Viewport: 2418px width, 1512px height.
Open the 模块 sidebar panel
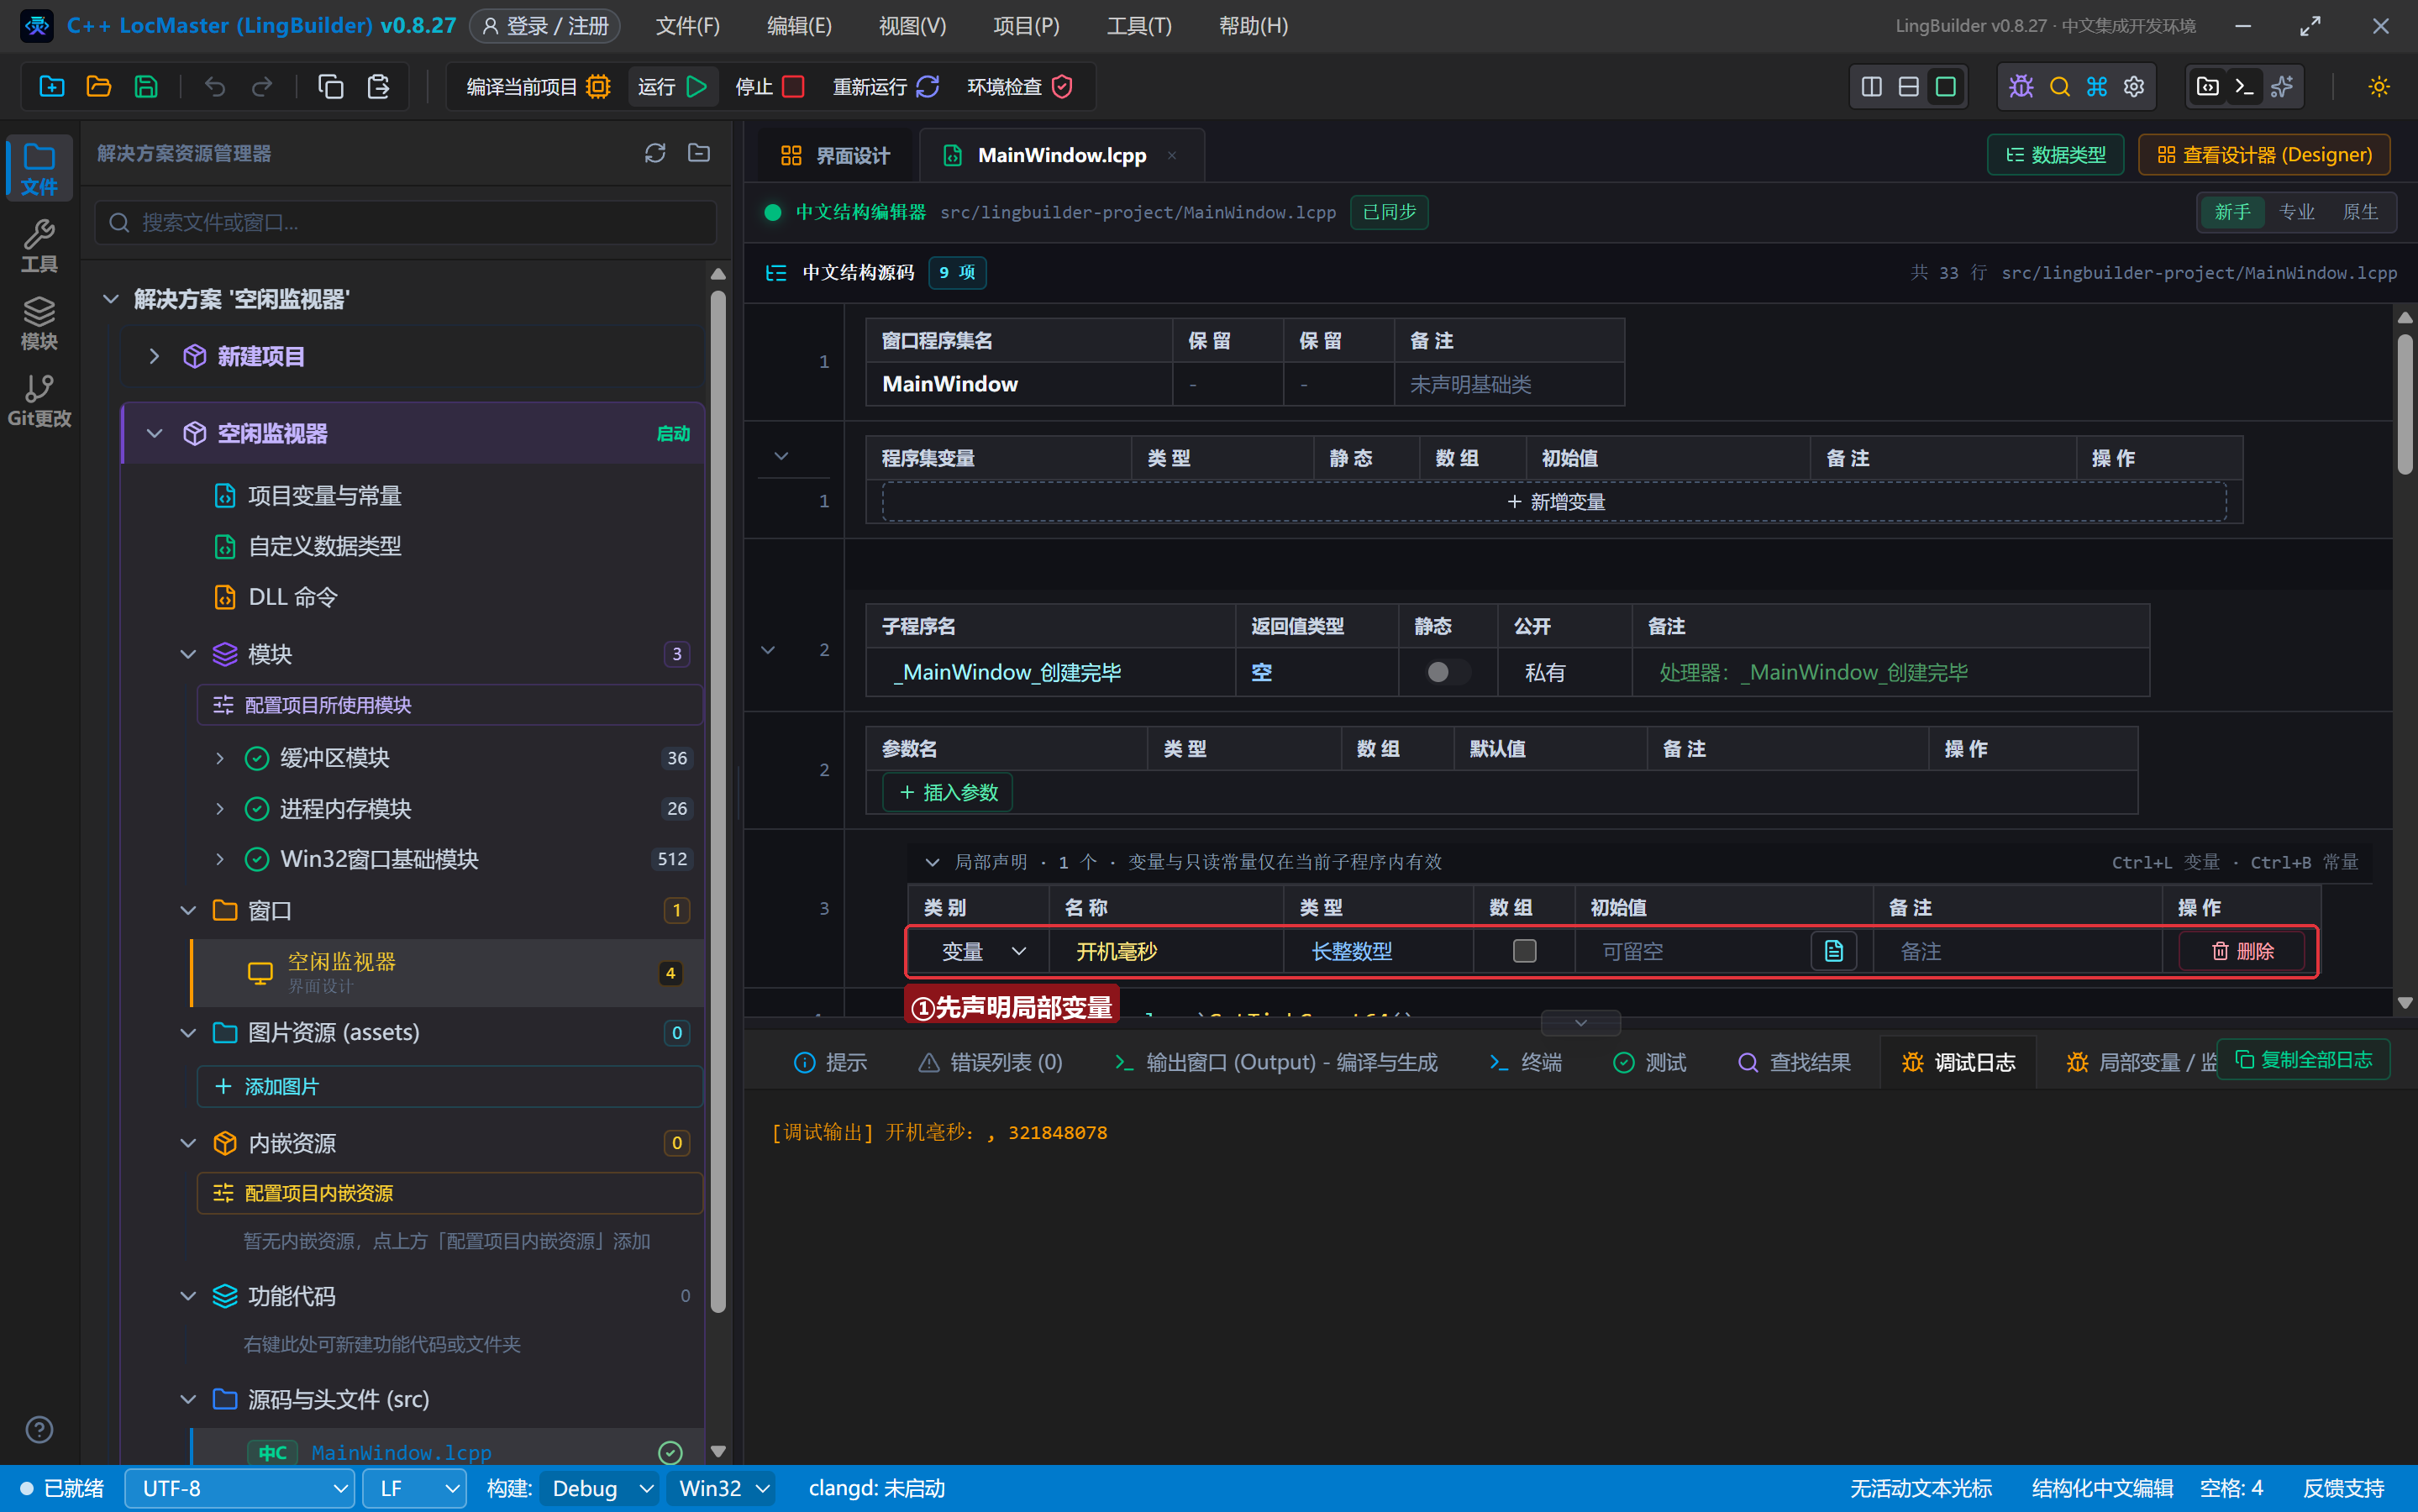tap(39, 324)
